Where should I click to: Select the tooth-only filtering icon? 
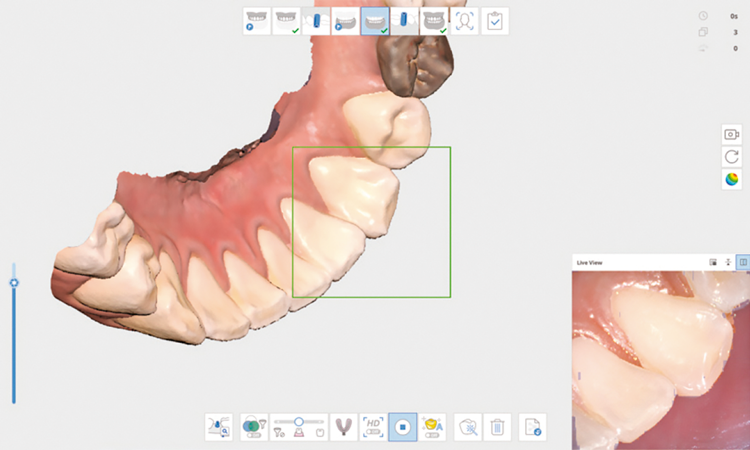tap(320, 433)
